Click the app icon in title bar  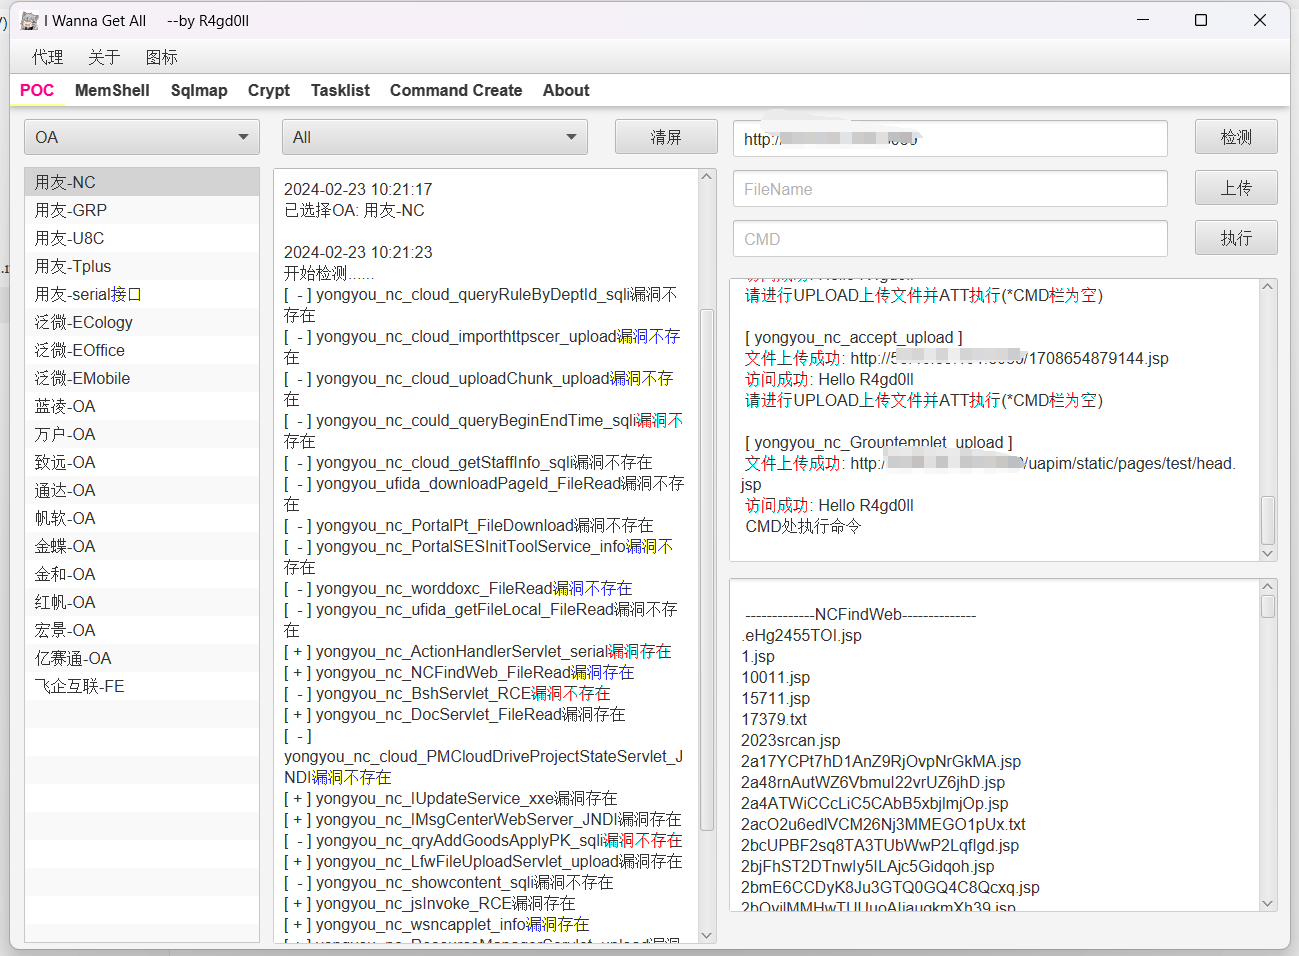[30, 21]
